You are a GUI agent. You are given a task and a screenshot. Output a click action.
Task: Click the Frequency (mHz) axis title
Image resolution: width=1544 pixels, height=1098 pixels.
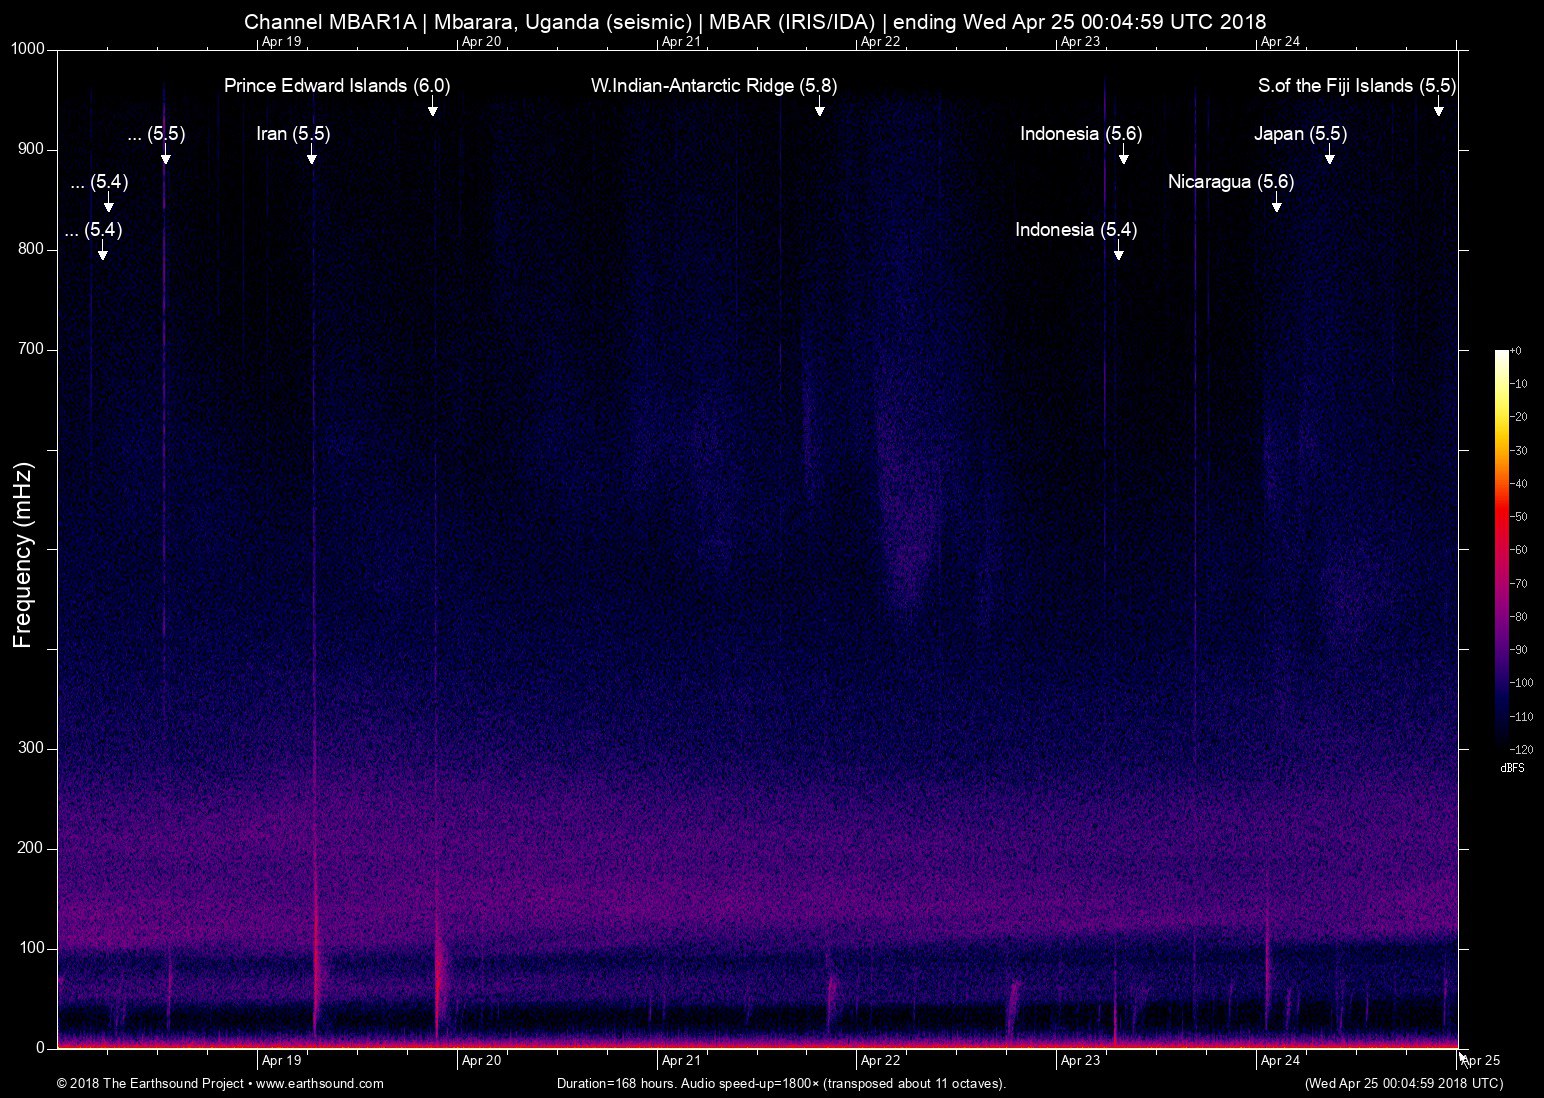(x=22, y=555)
